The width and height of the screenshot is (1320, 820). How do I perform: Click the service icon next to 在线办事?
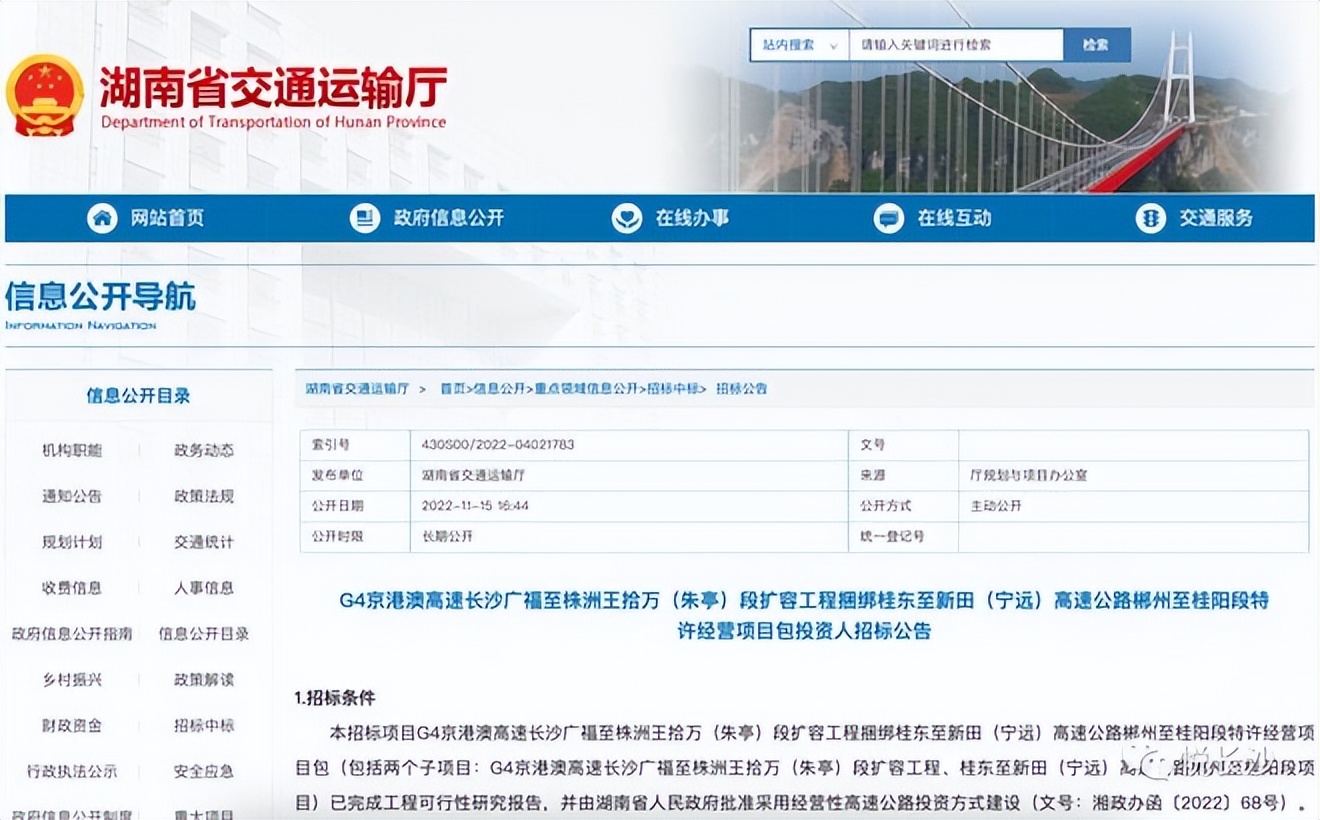pyautogui.click(x=626, y=217)
